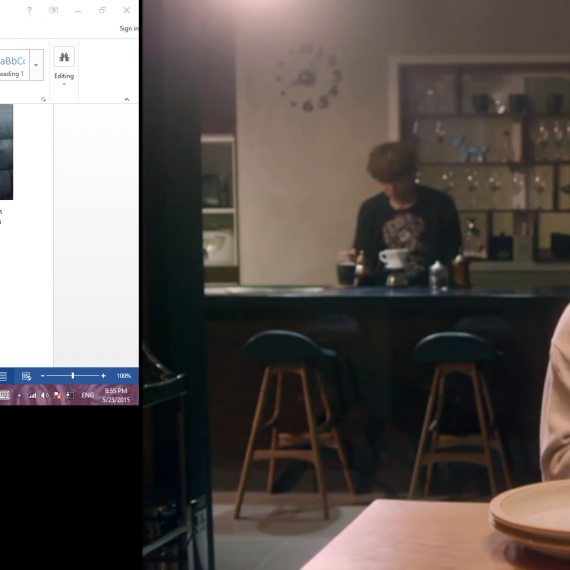Image resolution: width=570 pixels, height=570 pixels.
Task: Expand the Styles gallery dropdown
Action: click(x=36, y=65)
